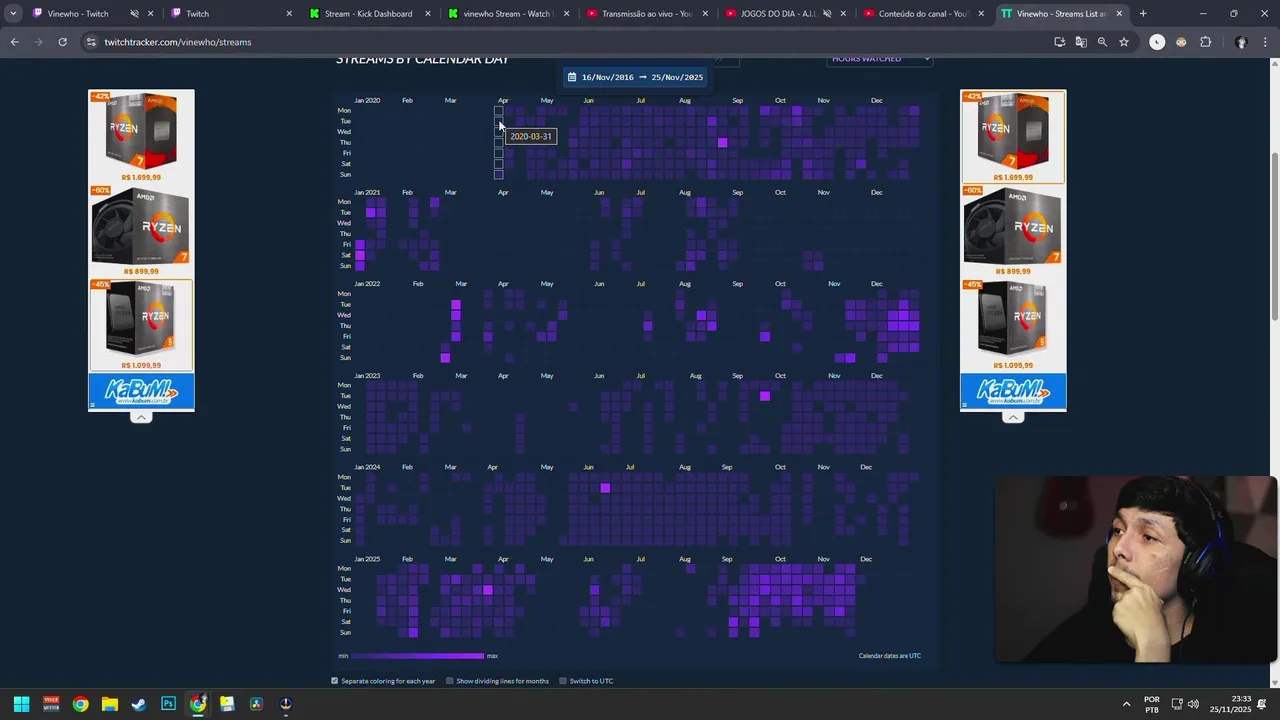
Task: Open right ad Ryzen 7 R$ 1.699,99 product
Action: (1013, 137)
